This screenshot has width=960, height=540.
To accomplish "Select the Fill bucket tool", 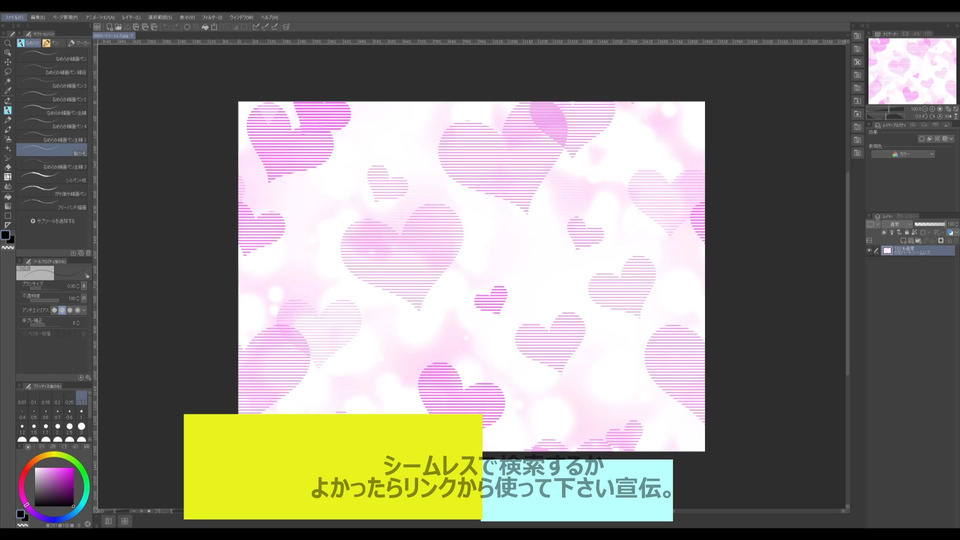I will tap(7, 197).
